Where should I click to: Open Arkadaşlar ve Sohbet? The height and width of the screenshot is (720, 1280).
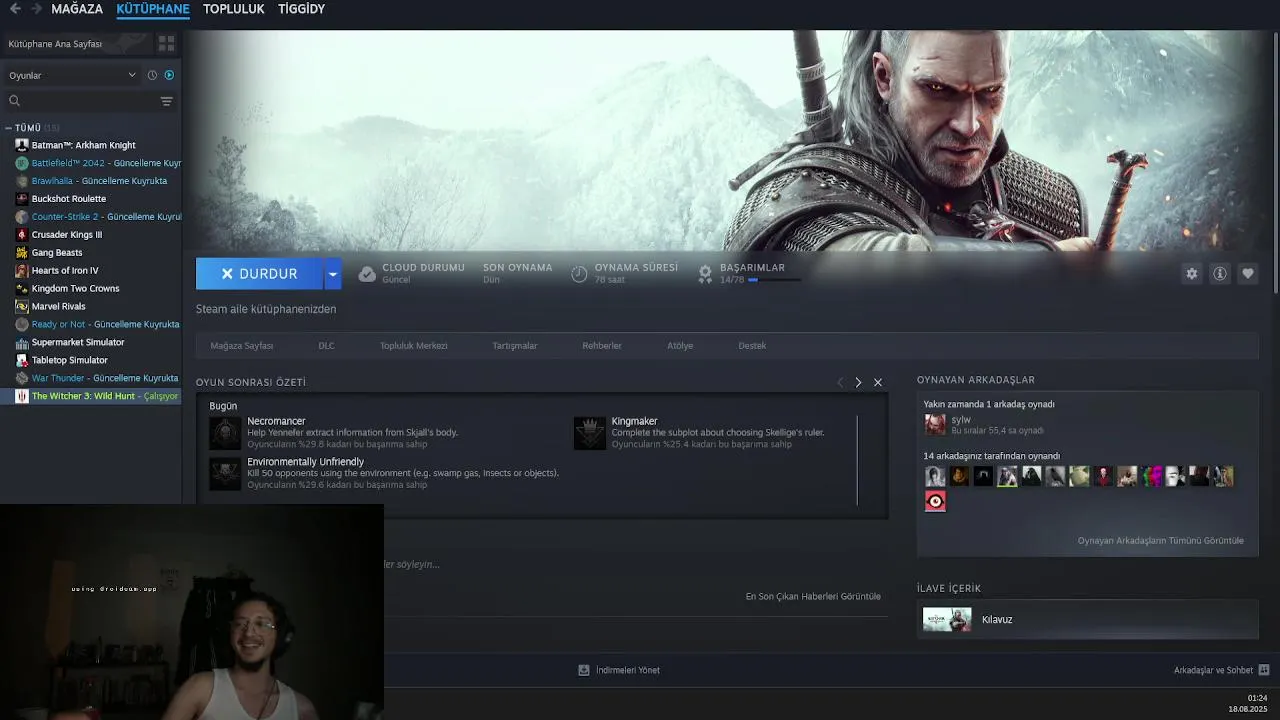pos(1221,670)
